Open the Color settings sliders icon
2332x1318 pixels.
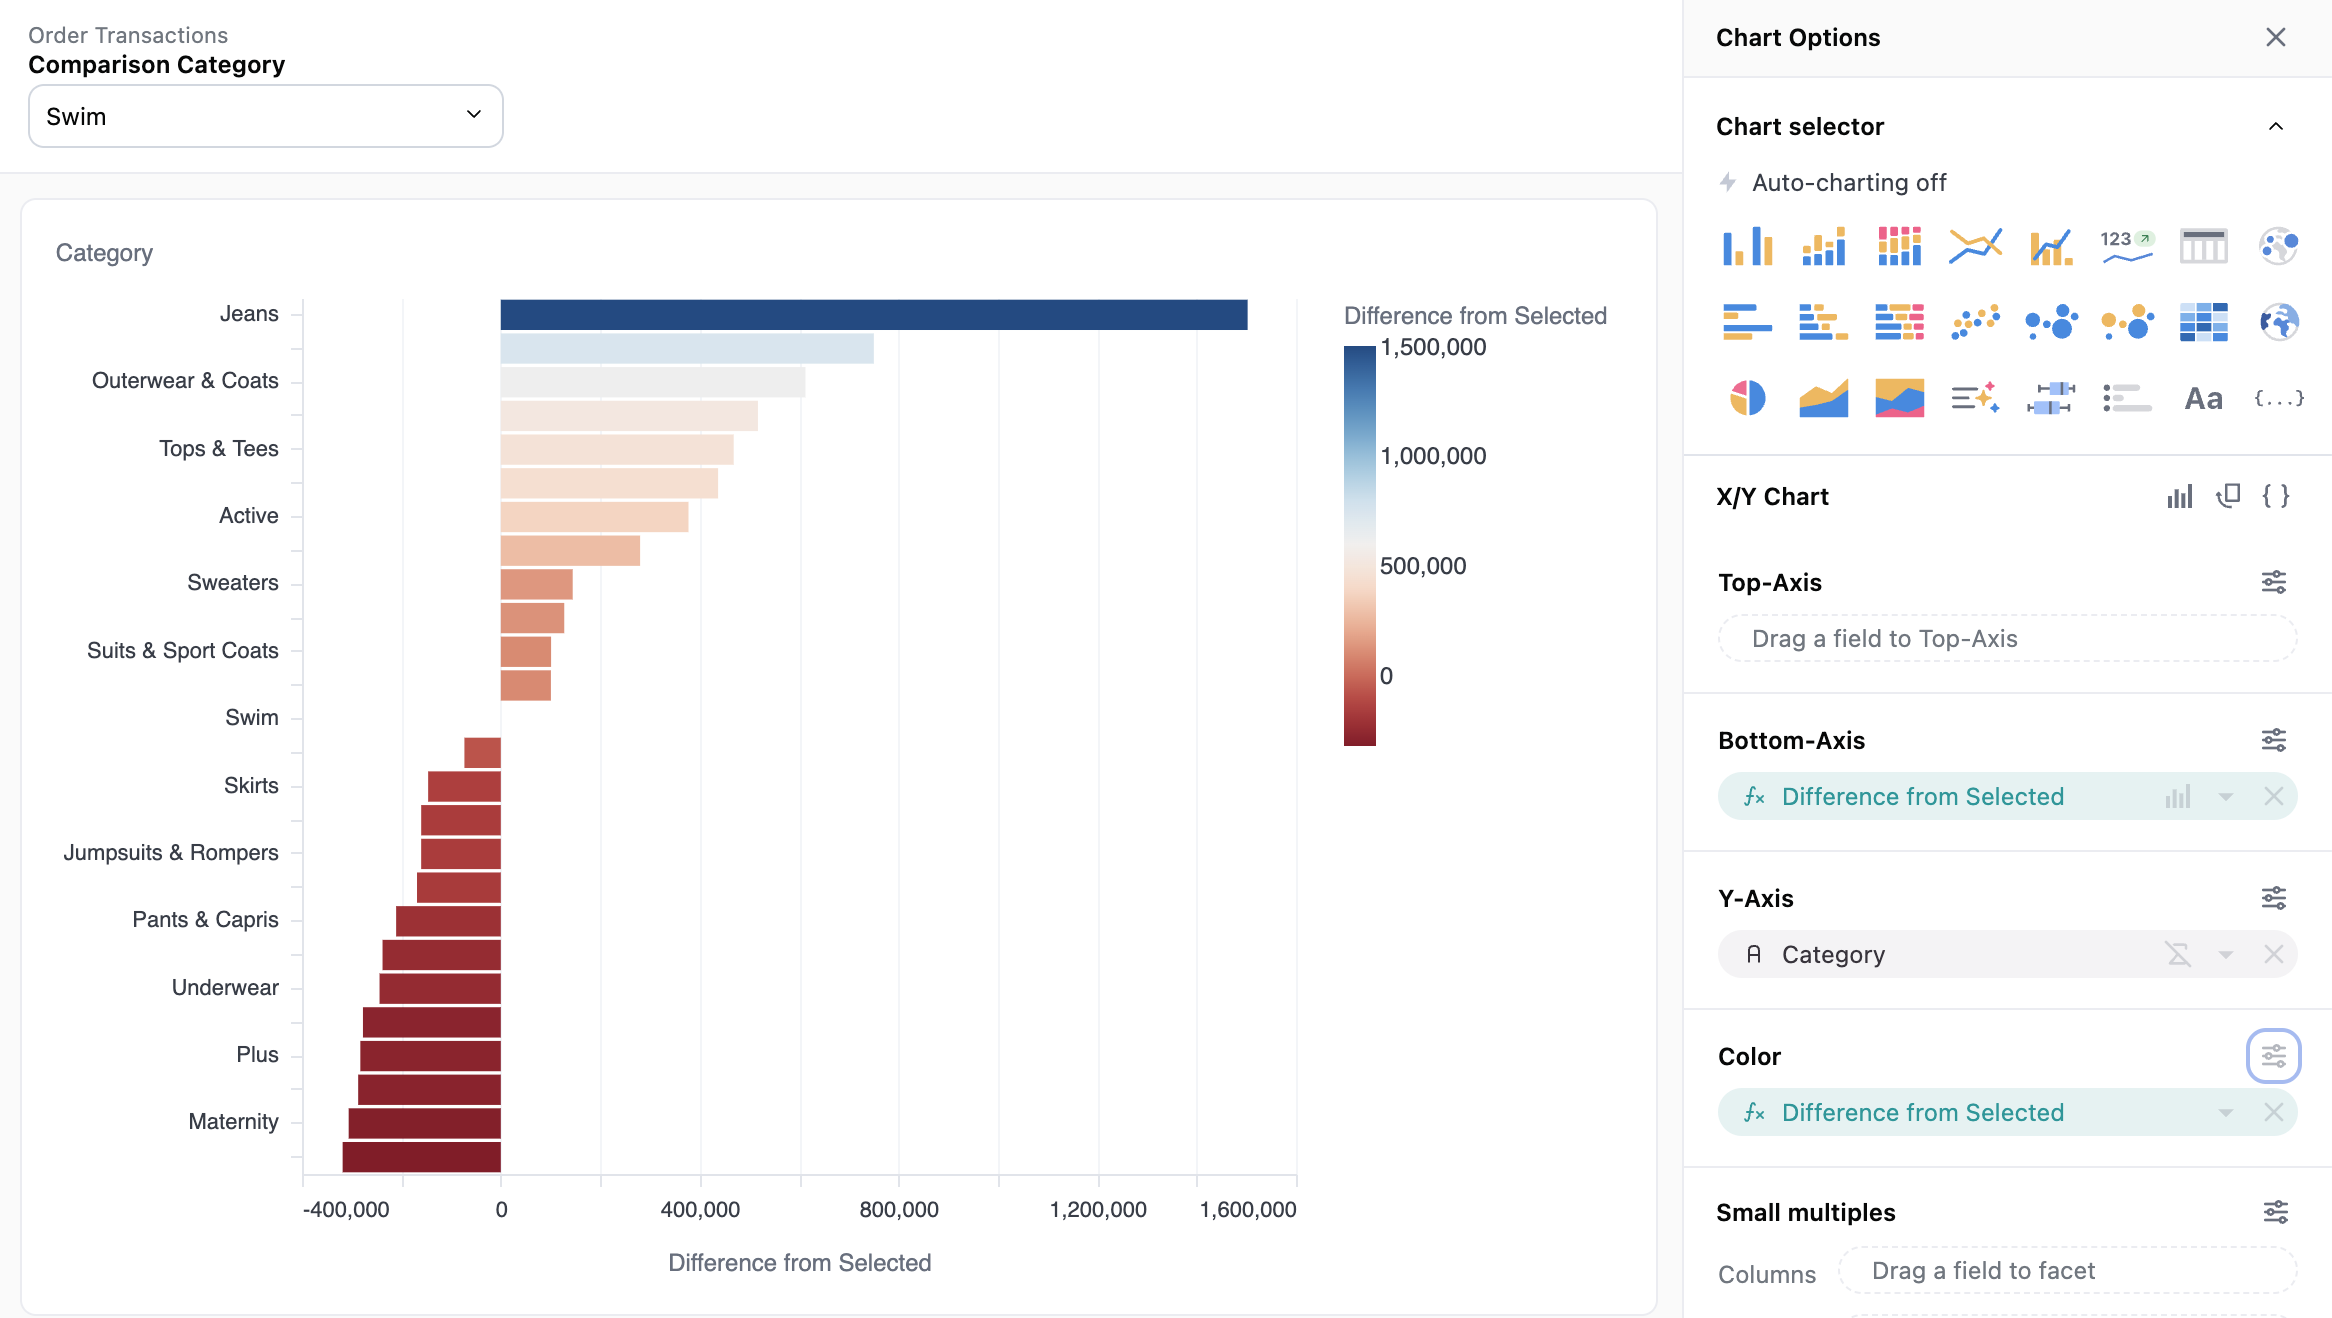[x=2273, y=1056]
